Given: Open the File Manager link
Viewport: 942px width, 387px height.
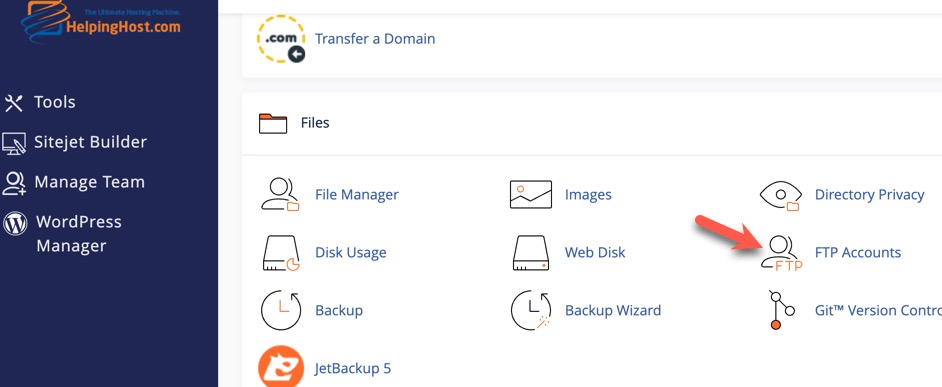Looking at the screenshot, I should click(357, 195).
